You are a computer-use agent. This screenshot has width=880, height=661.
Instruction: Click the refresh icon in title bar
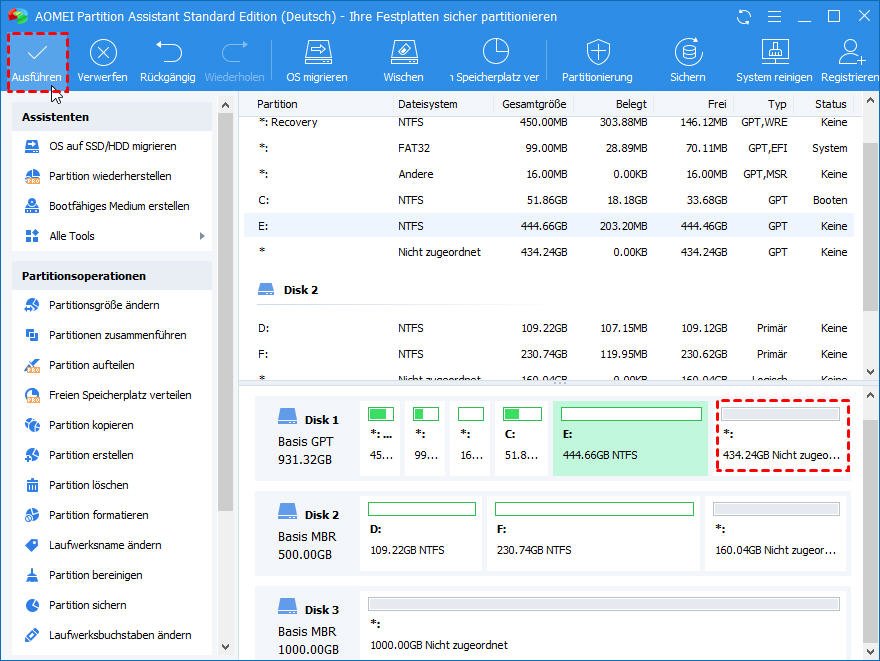743,17
